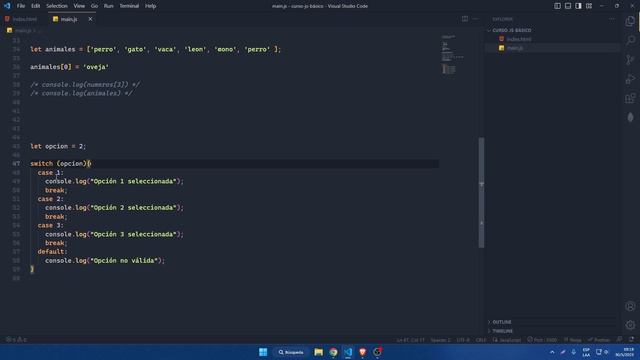Click the code minimap preview

click(453, 55)
